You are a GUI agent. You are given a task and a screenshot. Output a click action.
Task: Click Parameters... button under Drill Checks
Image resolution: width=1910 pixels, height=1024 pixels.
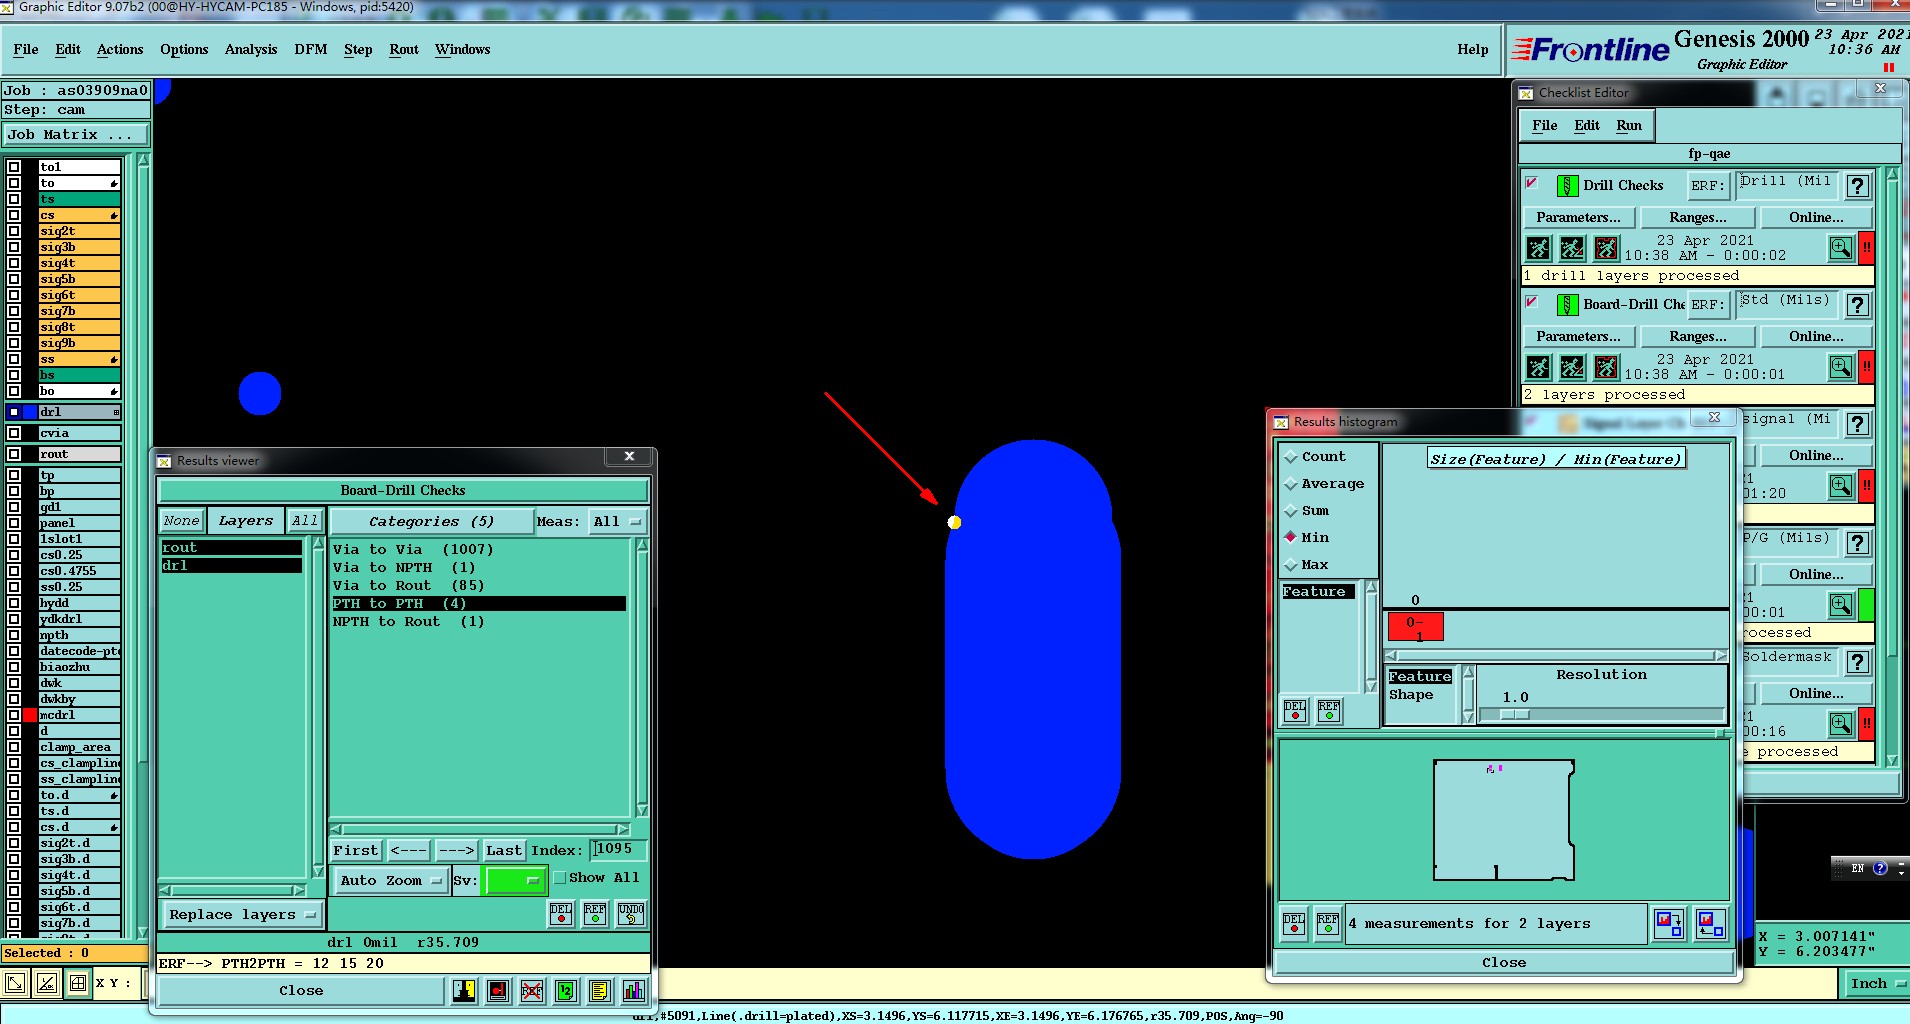click(x=1578, y=217)
